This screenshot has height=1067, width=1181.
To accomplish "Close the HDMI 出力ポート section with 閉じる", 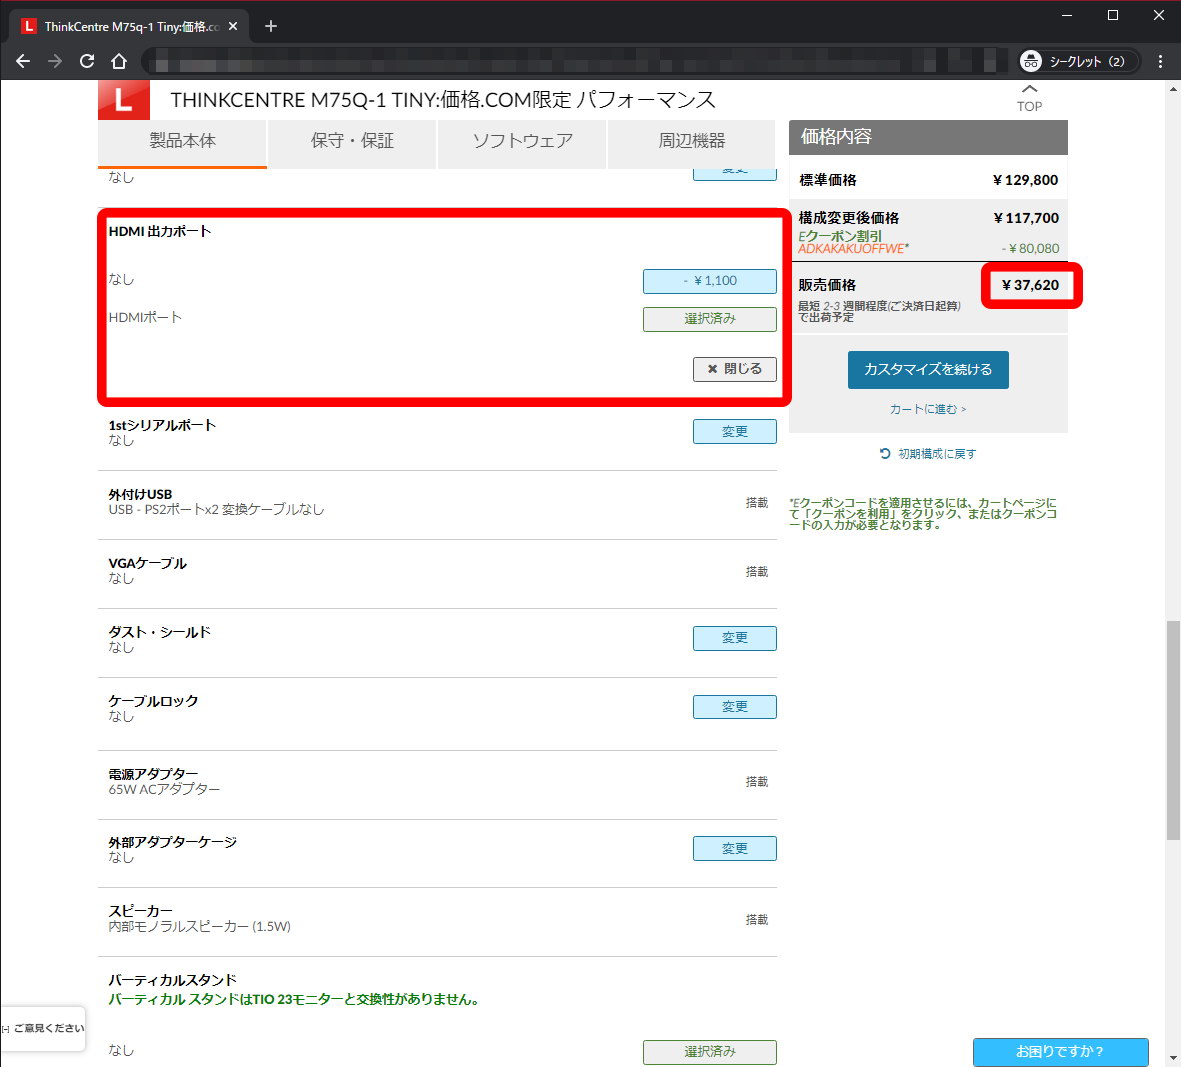I will 734,369.
